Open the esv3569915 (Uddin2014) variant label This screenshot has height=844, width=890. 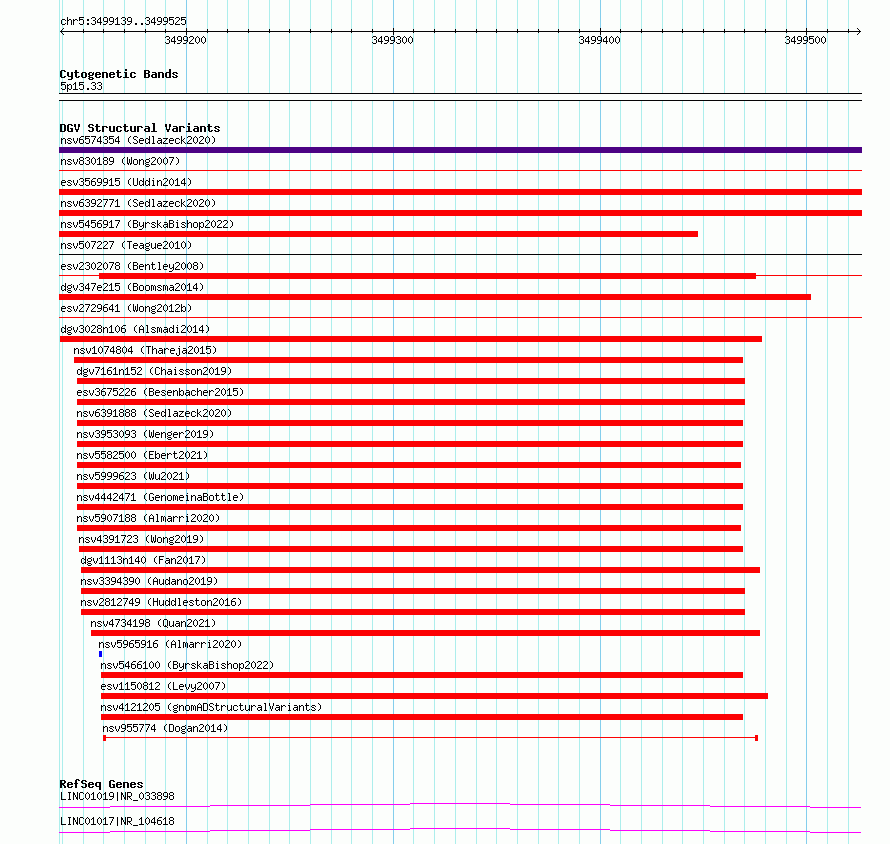pyautogui.click(x=126, y=182)
